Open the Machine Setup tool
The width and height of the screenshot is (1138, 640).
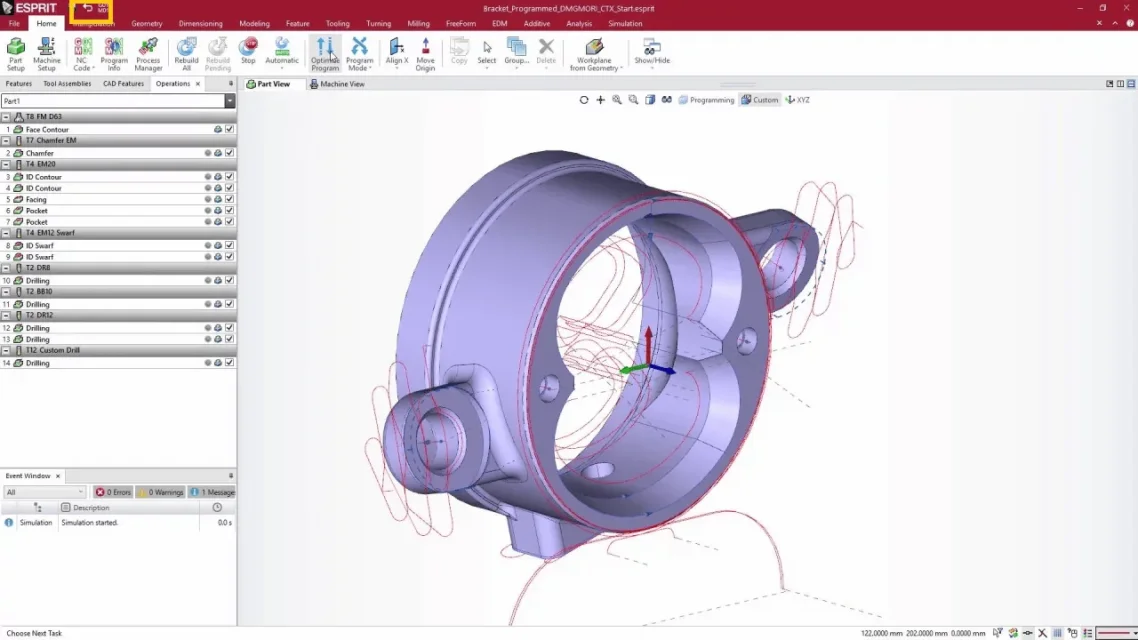click(46, 54)
